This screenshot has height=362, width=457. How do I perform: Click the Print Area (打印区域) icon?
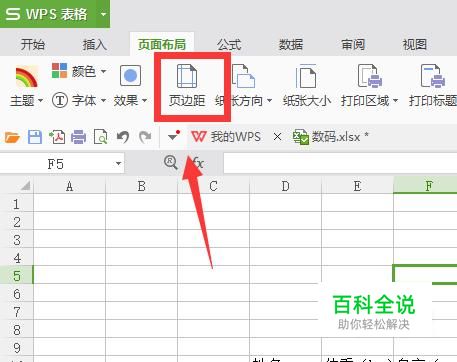tap(369, 76)
